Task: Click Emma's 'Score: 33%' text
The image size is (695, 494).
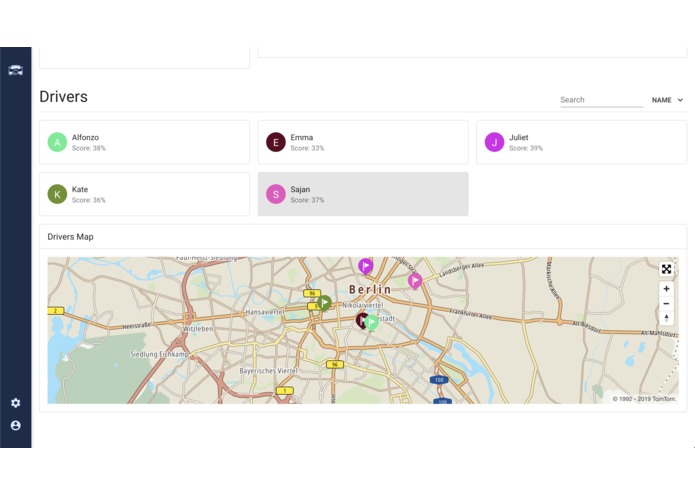Action: coord(307,148)
